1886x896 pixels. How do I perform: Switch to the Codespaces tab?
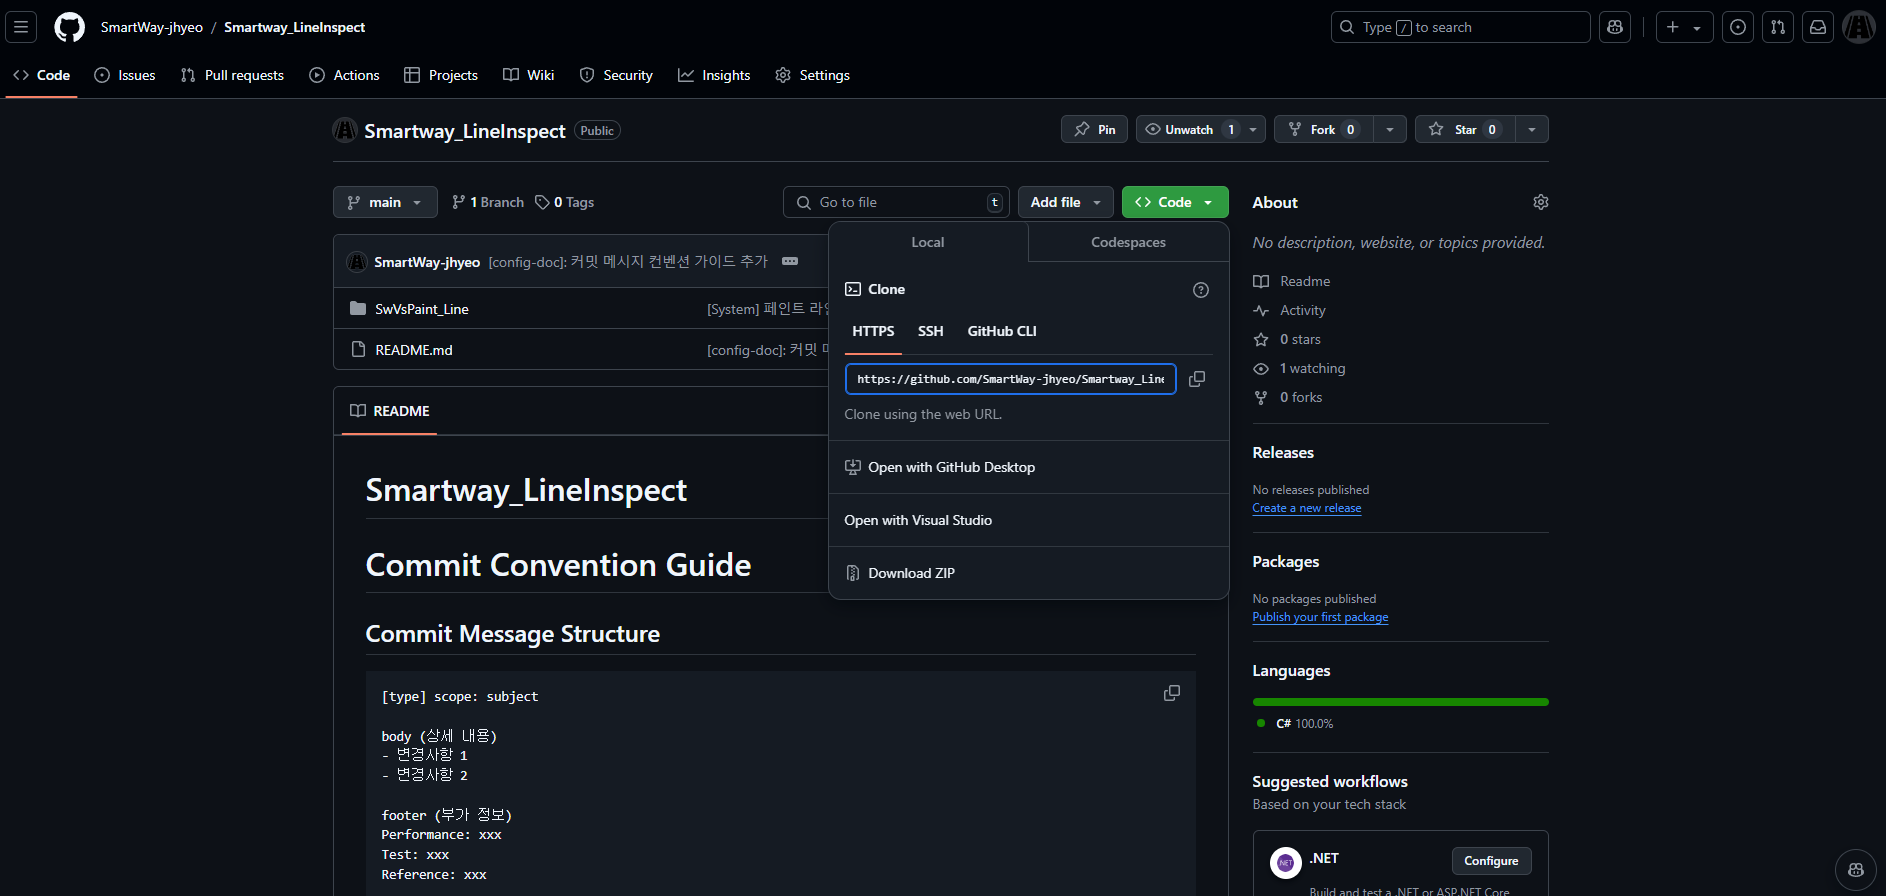1128,242
